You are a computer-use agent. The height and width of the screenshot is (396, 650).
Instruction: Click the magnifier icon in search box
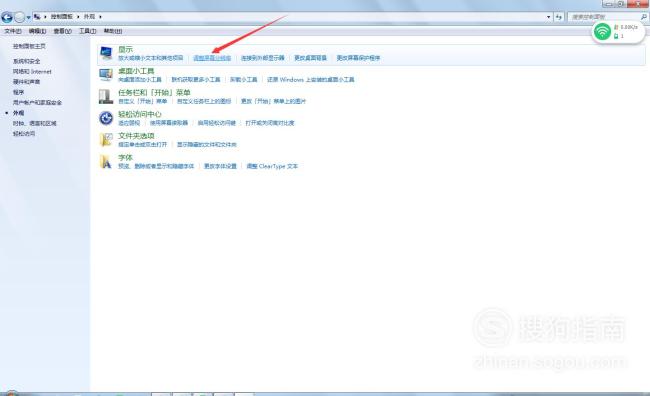(643, 17)
